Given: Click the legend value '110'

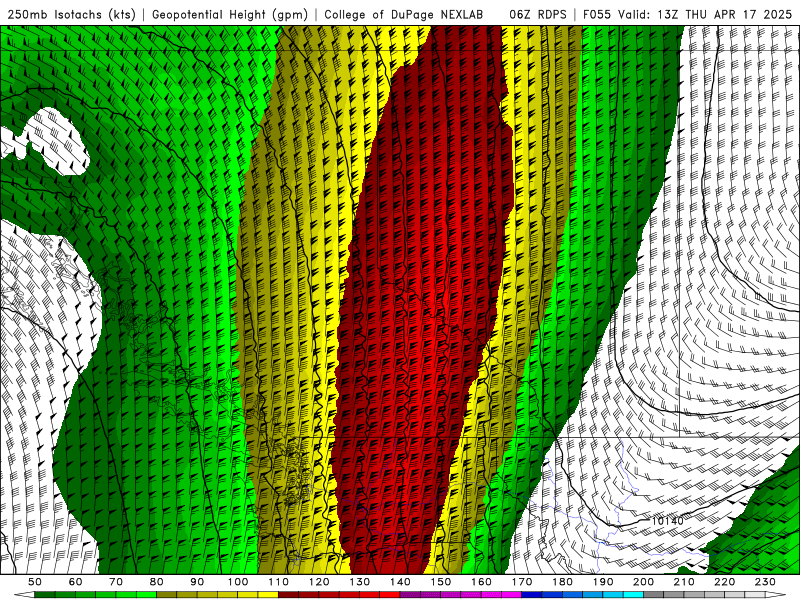Looking at the screenshot, I should click(x=279, y=582).
